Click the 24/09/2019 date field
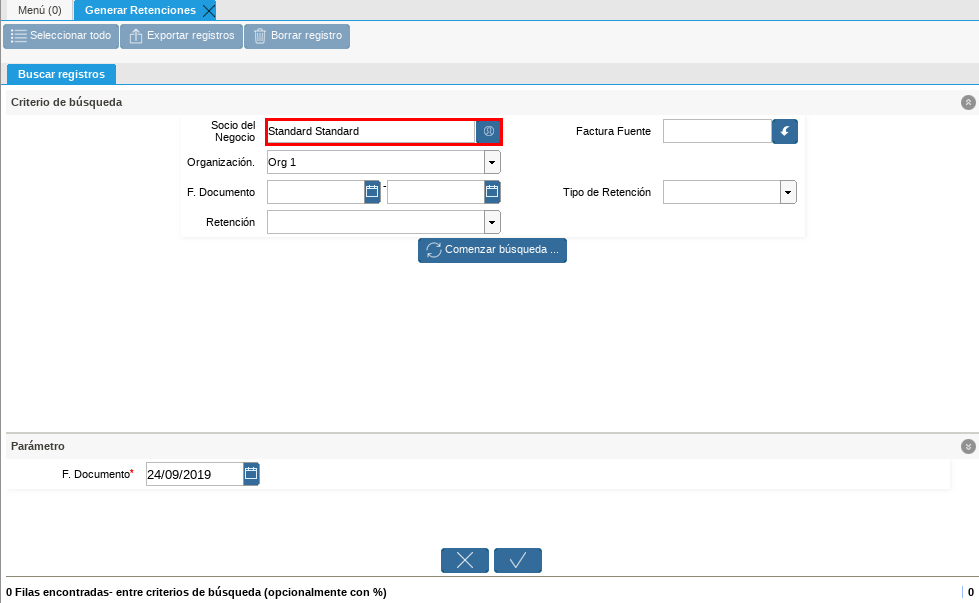The height and width of the screenshot is (603, 979). [195, 474]
